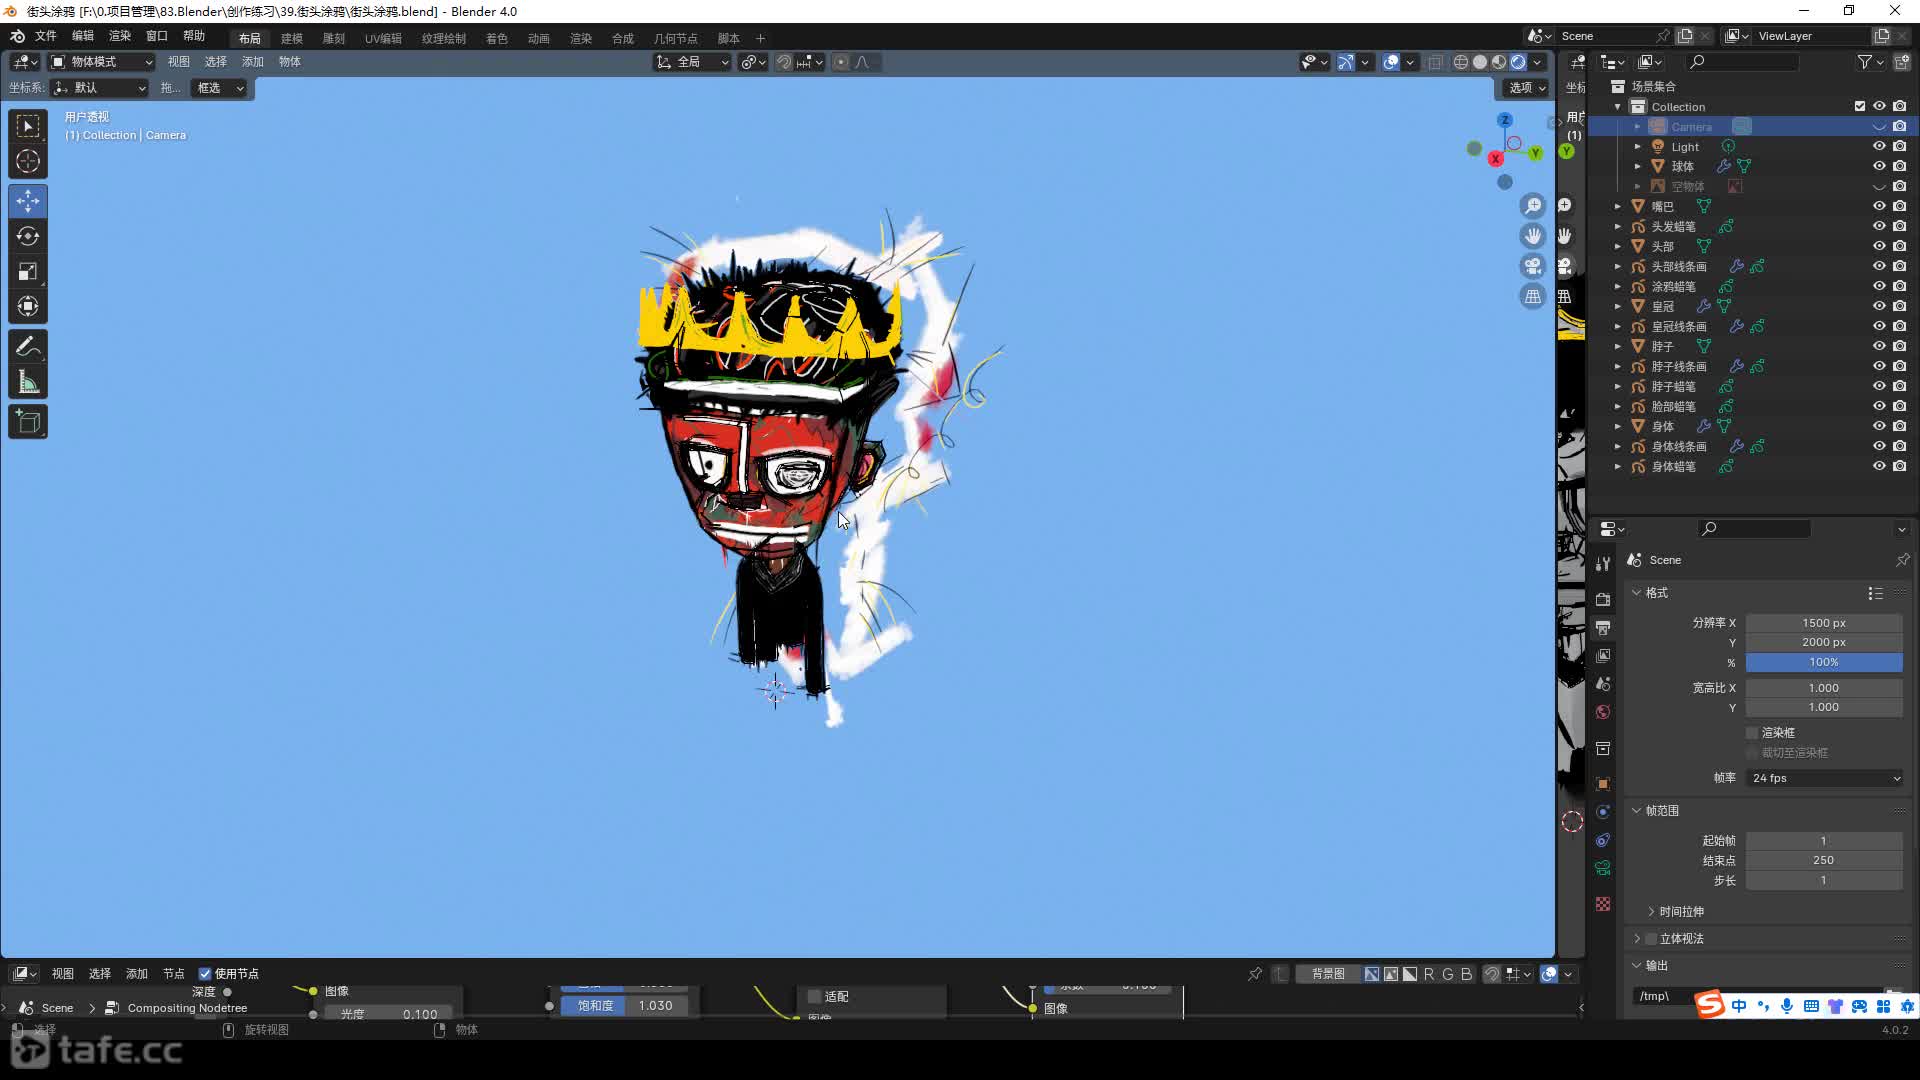Viewport: 1920px width, 1080px height.
Task: Open the Texture properties tab
Action: point(1603,904)
